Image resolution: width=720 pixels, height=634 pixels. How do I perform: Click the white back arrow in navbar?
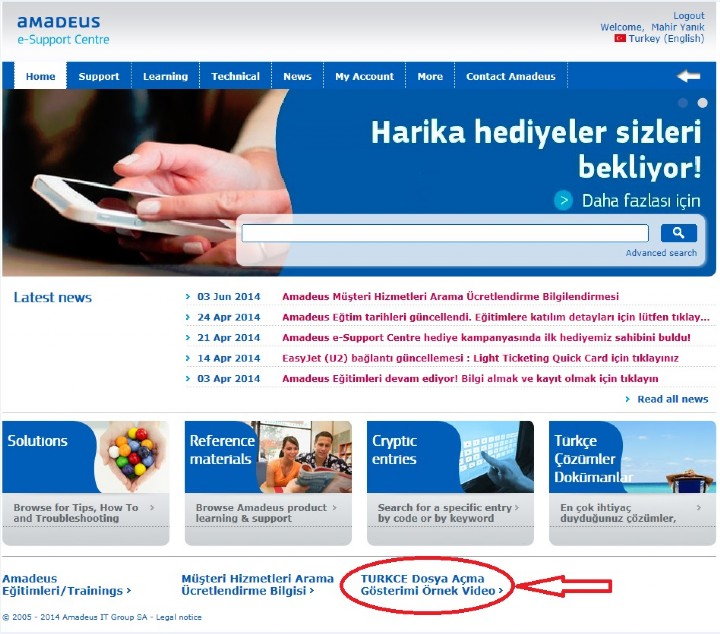688,76
